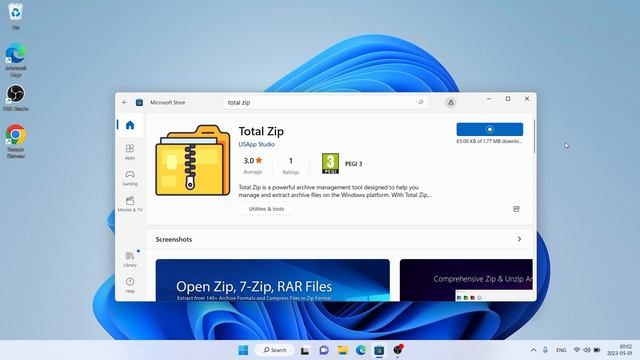Image resolution: width=640 pixels, height=360 pixels.
Task: Stop the download via blue button
Action: (489, 129)
